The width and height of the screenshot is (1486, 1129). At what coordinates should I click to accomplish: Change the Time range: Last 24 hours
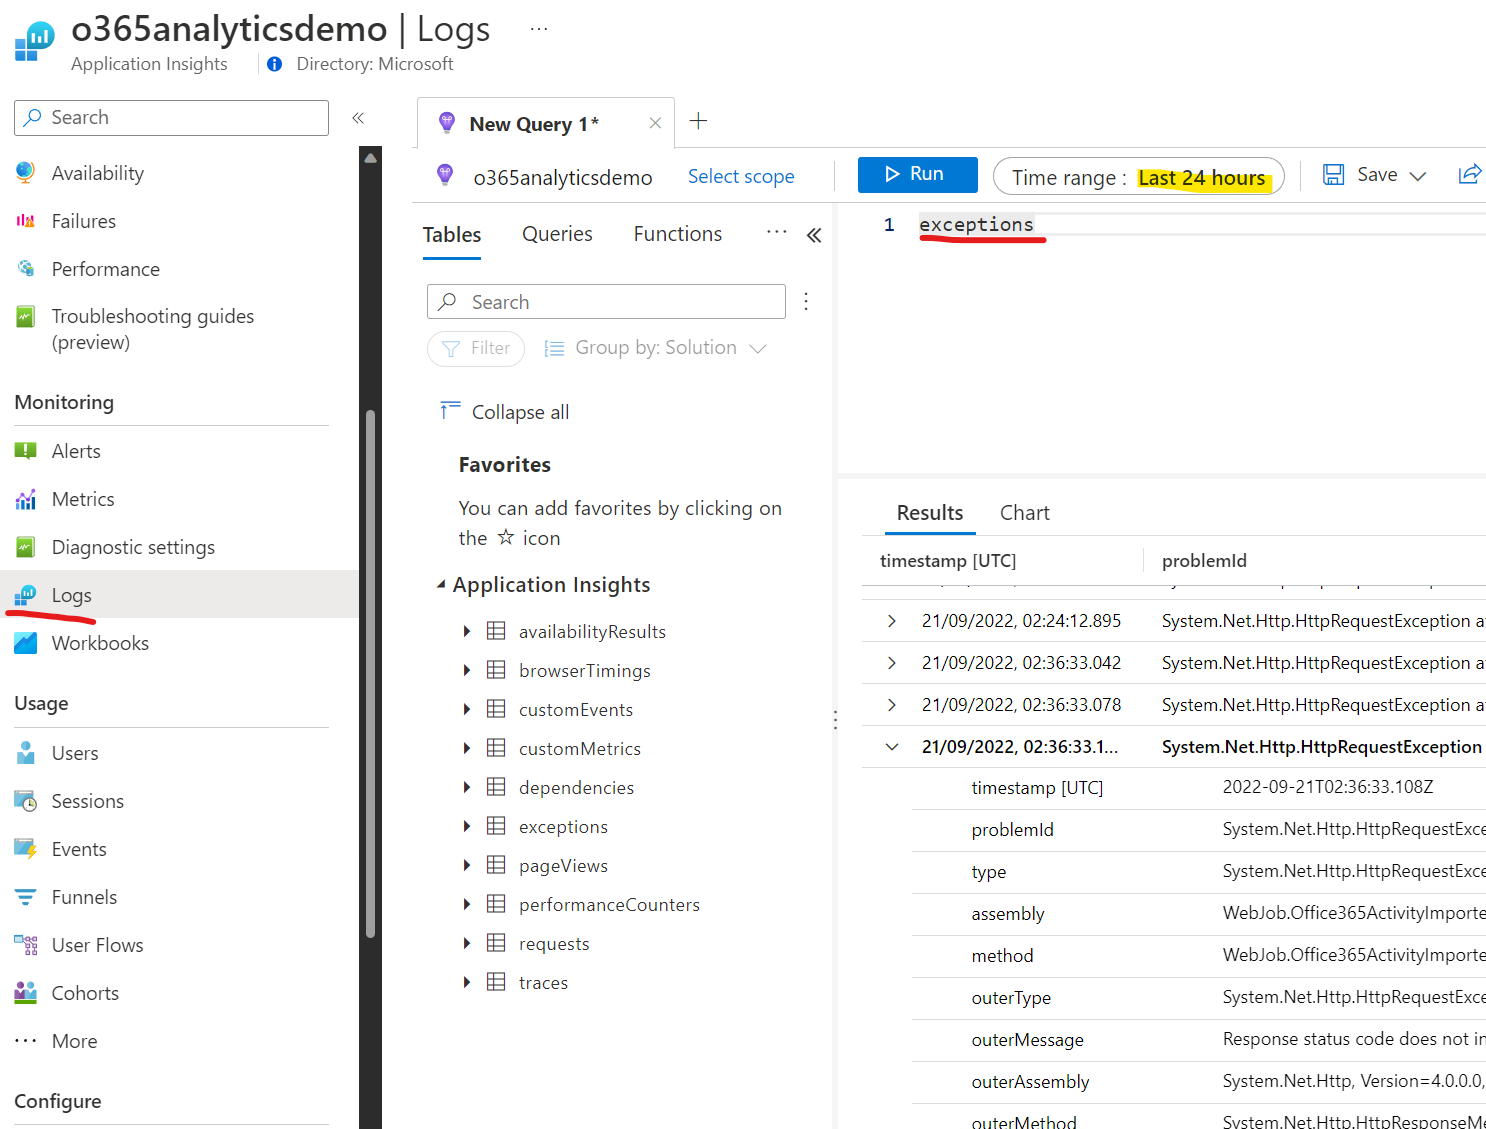coord(1139,177)
